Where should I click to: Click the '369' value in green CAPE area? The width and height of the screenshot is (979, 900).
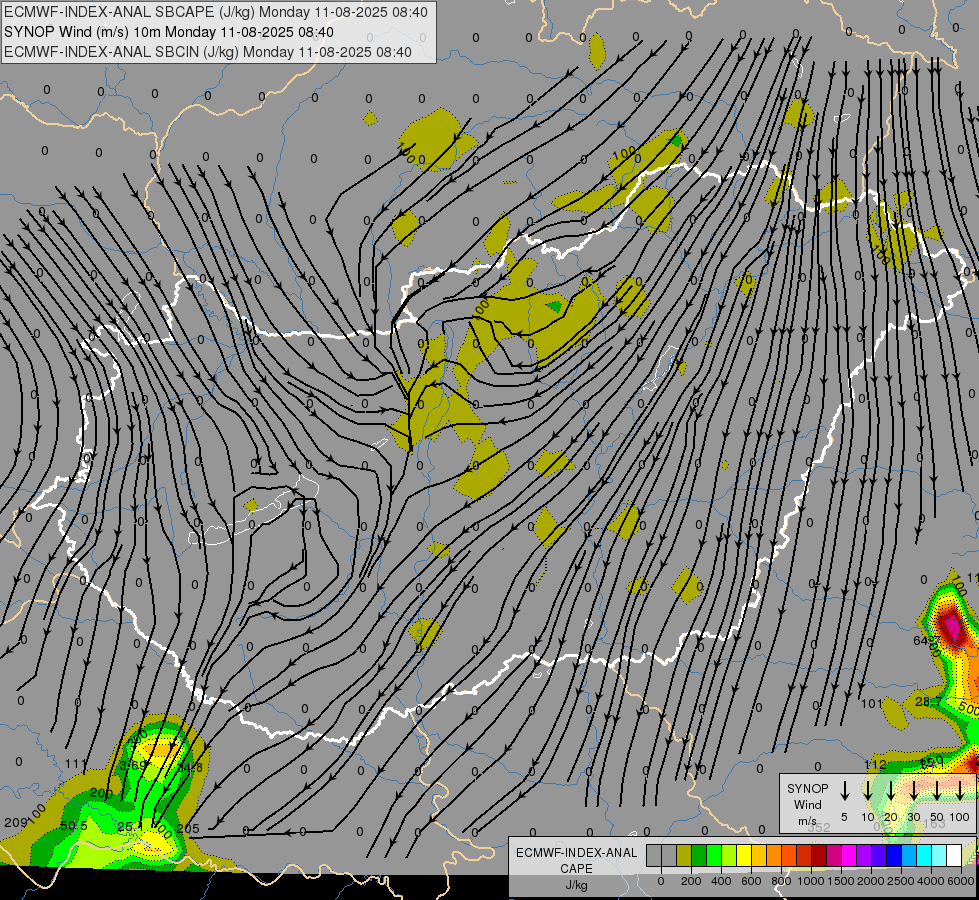point(133,765)
